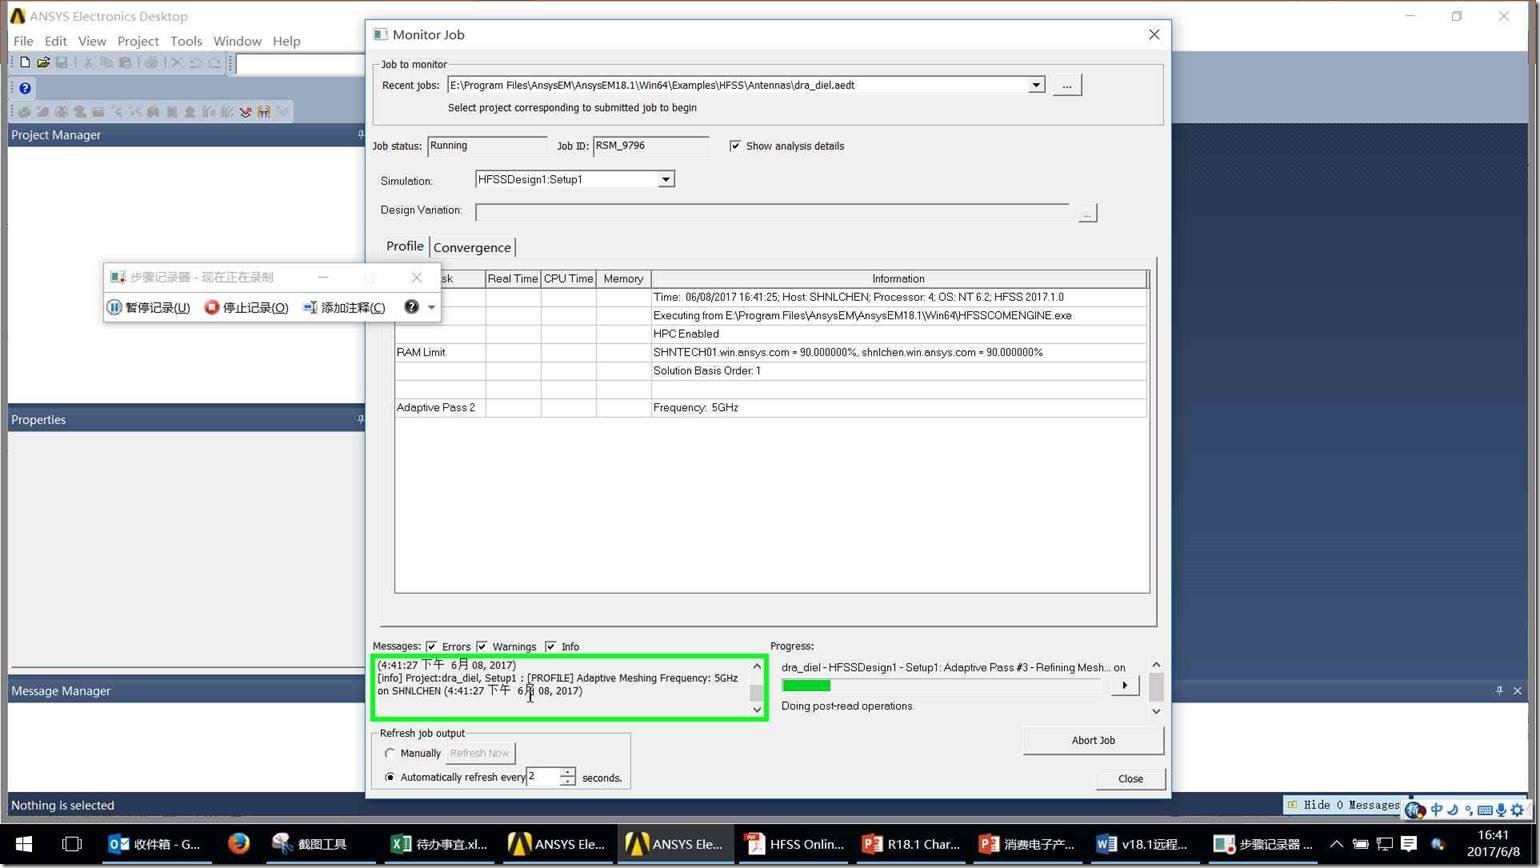Click the Messages log scroll down arrow
1540x868 pixels.
point(757,709)
